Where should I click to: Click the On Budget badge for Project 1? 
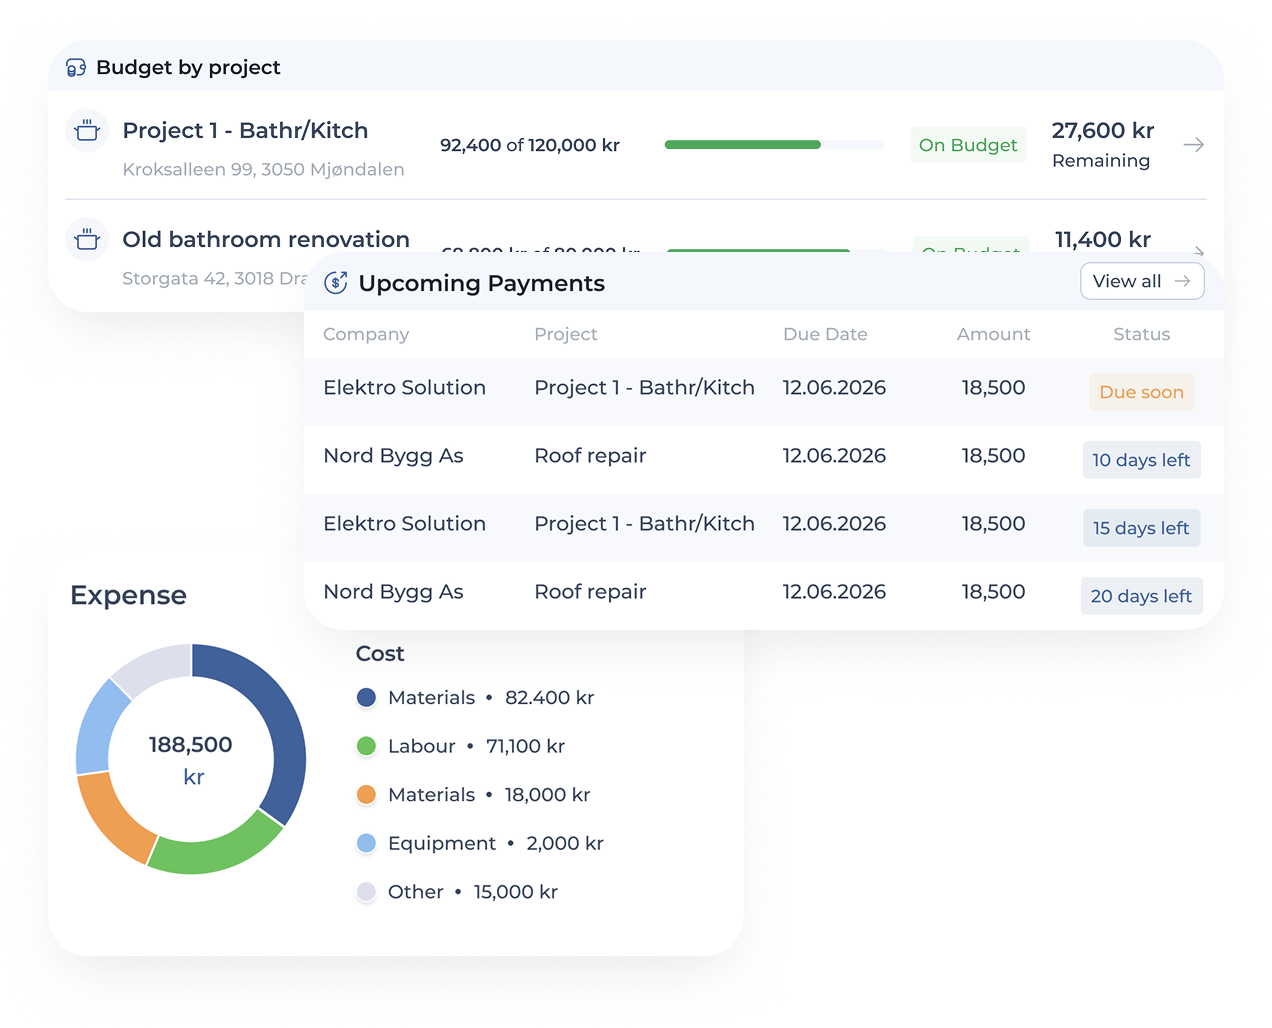pos(968,145)
